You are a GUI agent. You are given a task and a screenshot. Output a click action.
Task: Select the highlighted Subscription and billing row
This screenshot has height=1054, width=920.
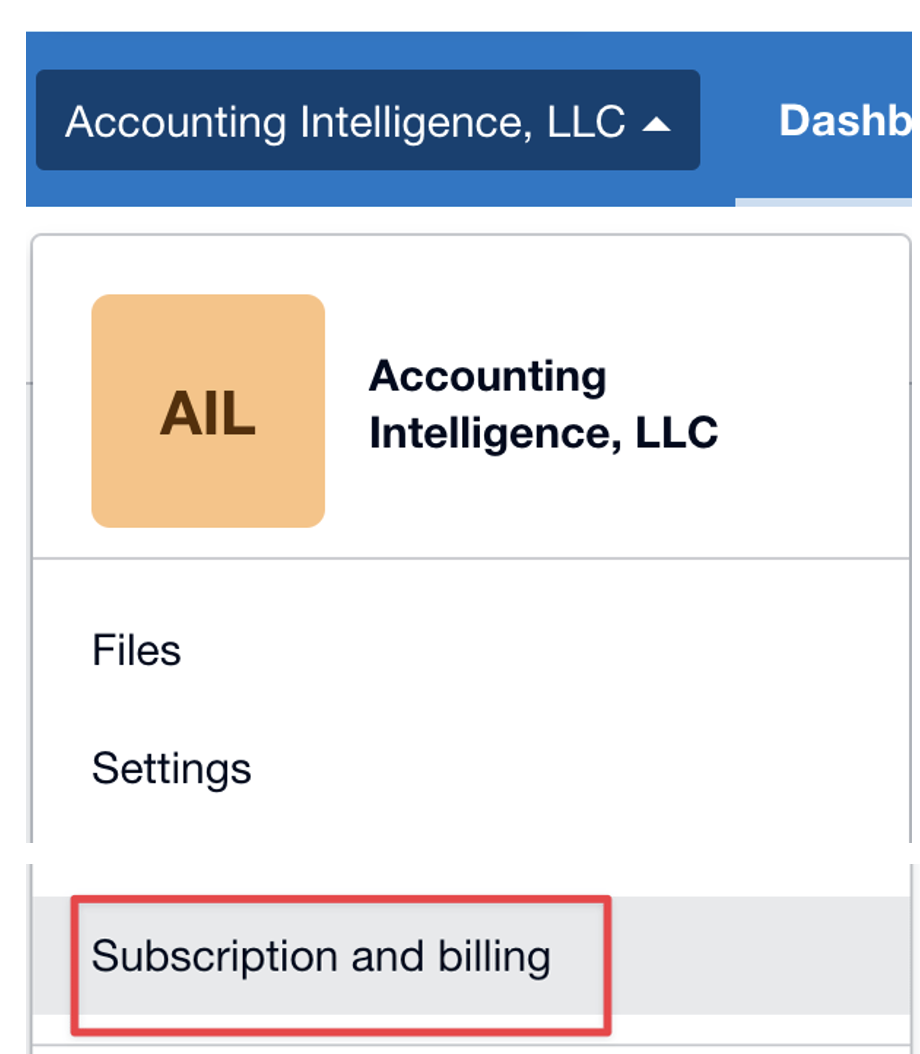471,955
